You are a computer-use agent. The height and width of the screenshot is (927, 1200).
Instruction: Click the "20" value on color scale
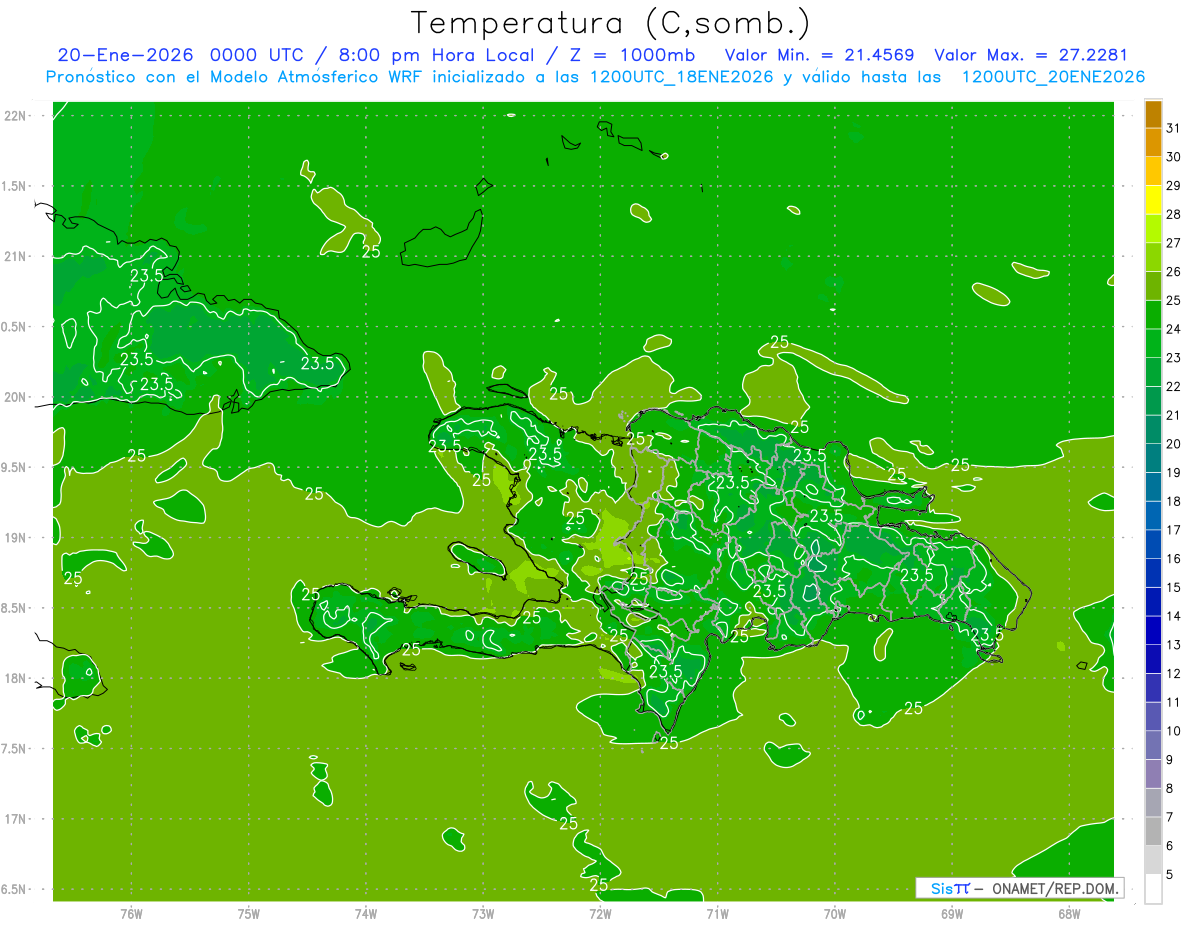[x=1174, y=444]
